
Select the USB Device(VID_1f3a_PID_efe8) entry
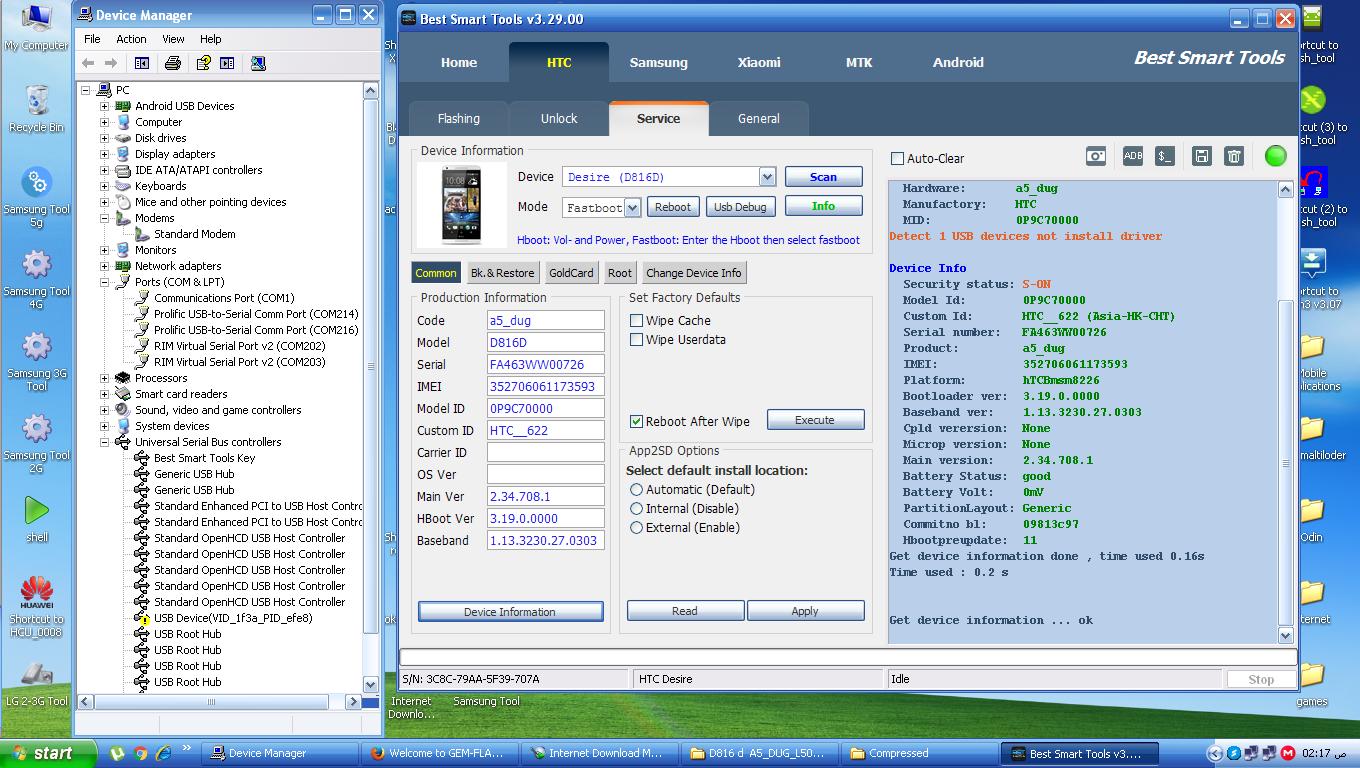point(233,618)
